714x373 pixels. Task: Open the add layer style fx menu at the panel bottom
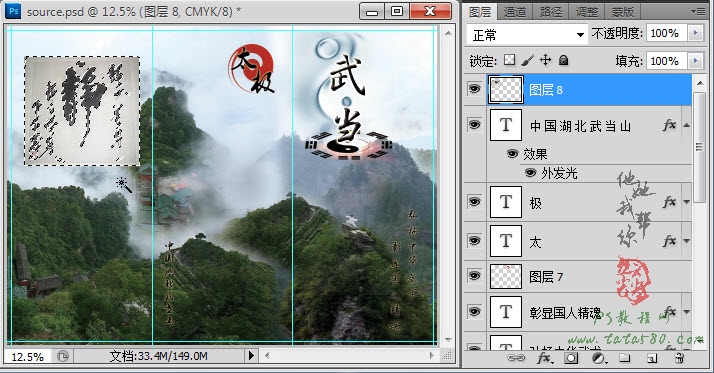(x=545, y=358)
